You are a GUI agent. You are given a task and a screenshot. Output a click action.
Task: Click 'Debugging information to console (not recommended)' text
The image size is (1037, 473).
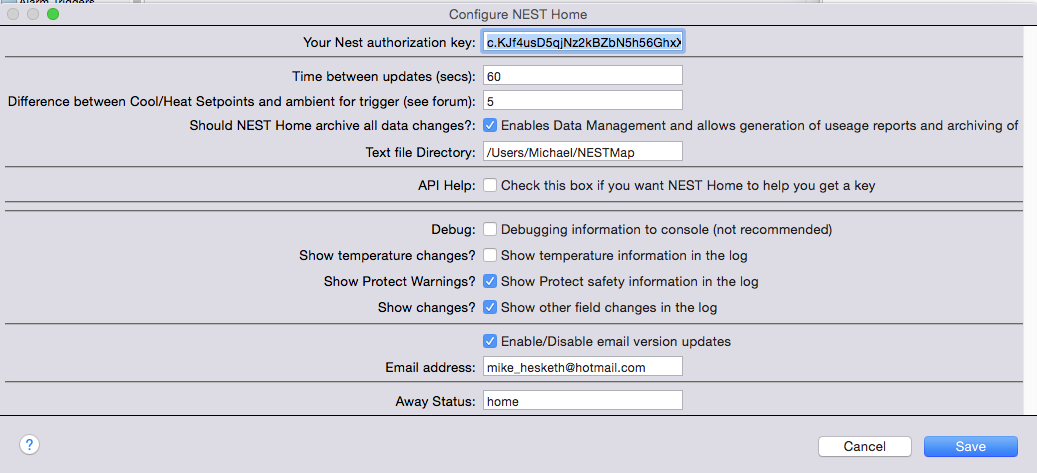pyautogui.click(x=666, y=230)
